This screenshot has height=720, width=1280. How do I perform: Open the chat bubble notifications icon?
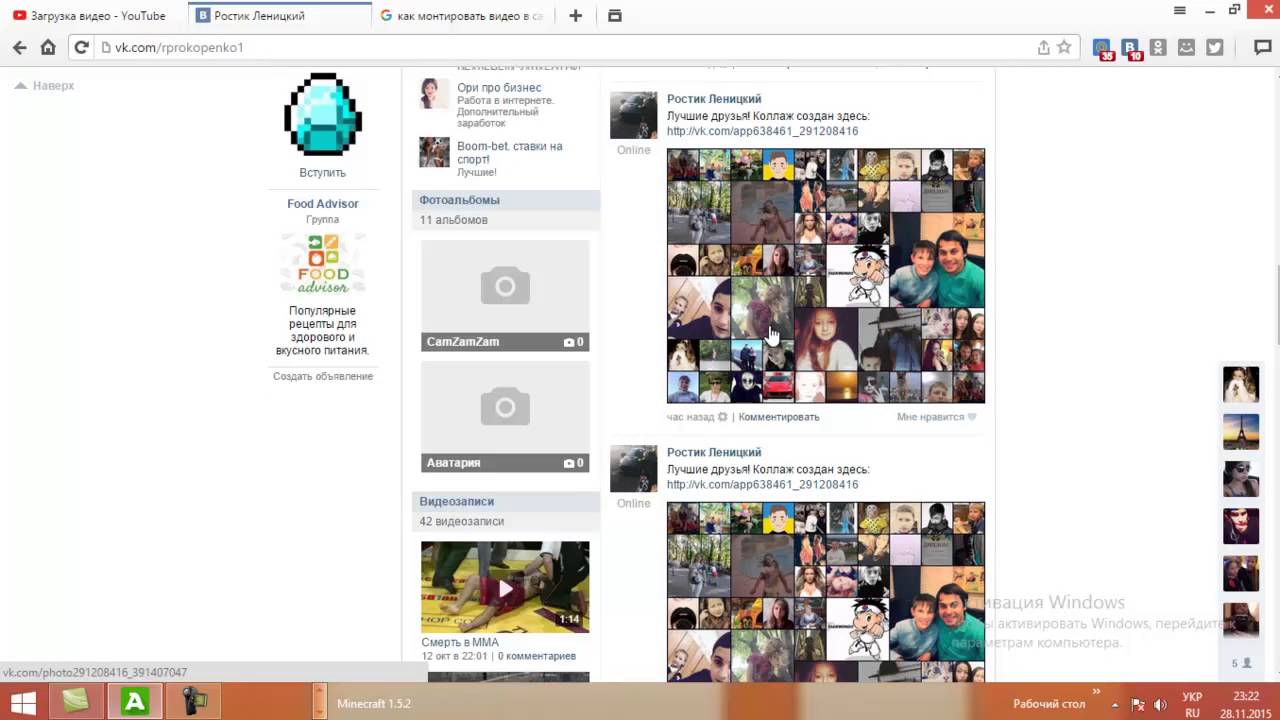click(x=1262, y=47)
